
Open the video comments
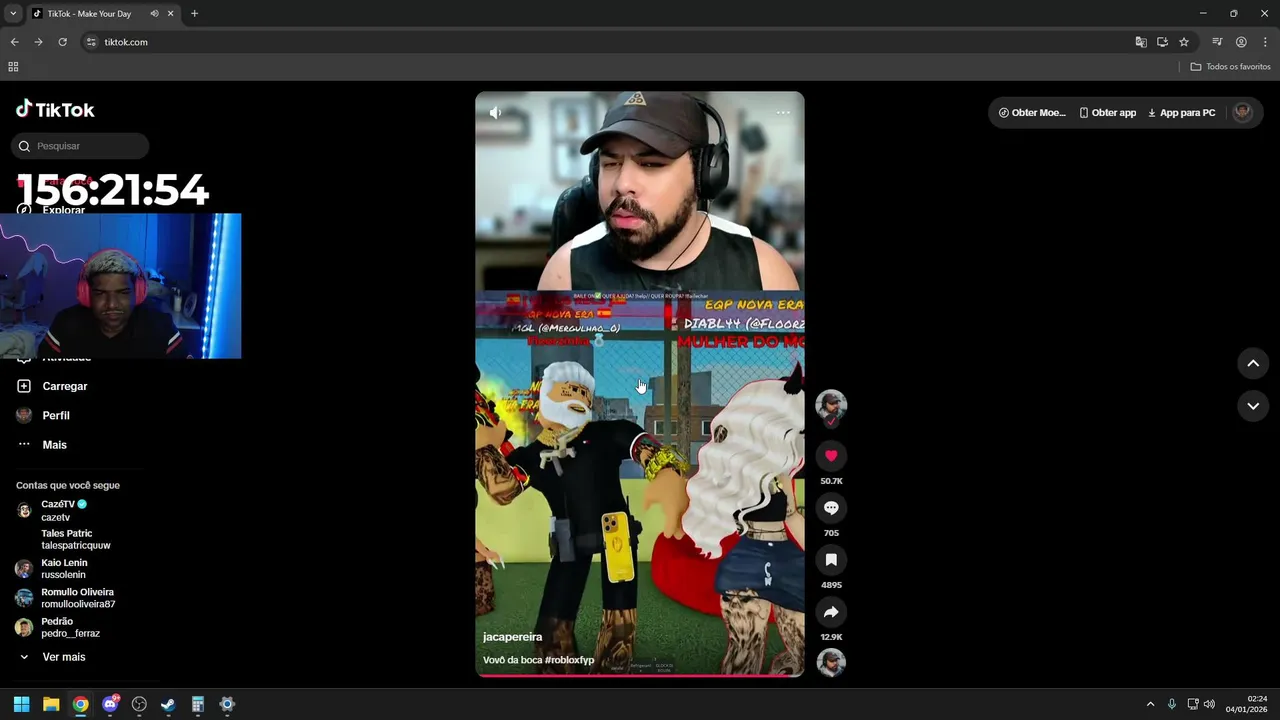coord(831,508)
